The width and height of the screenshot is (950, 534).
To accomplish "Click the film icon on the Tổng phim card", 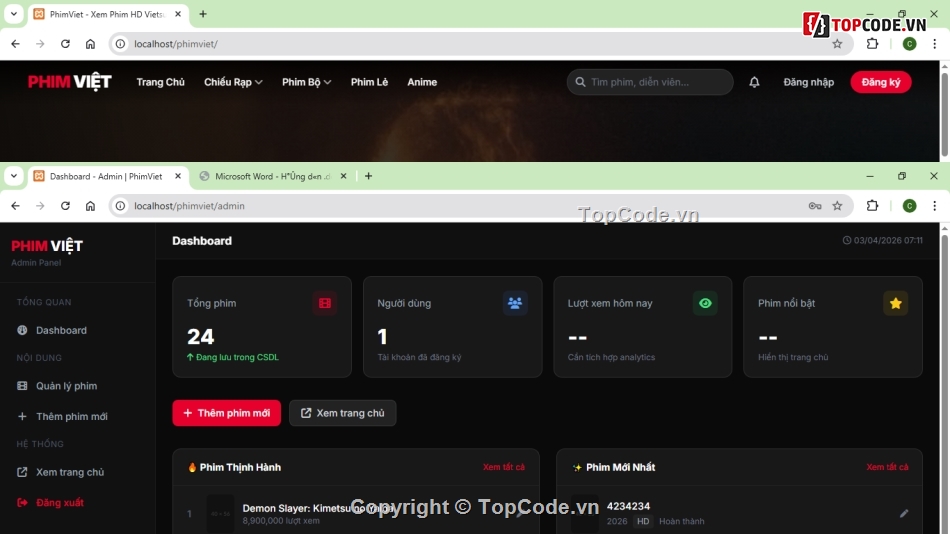I will tap(325, 303).
